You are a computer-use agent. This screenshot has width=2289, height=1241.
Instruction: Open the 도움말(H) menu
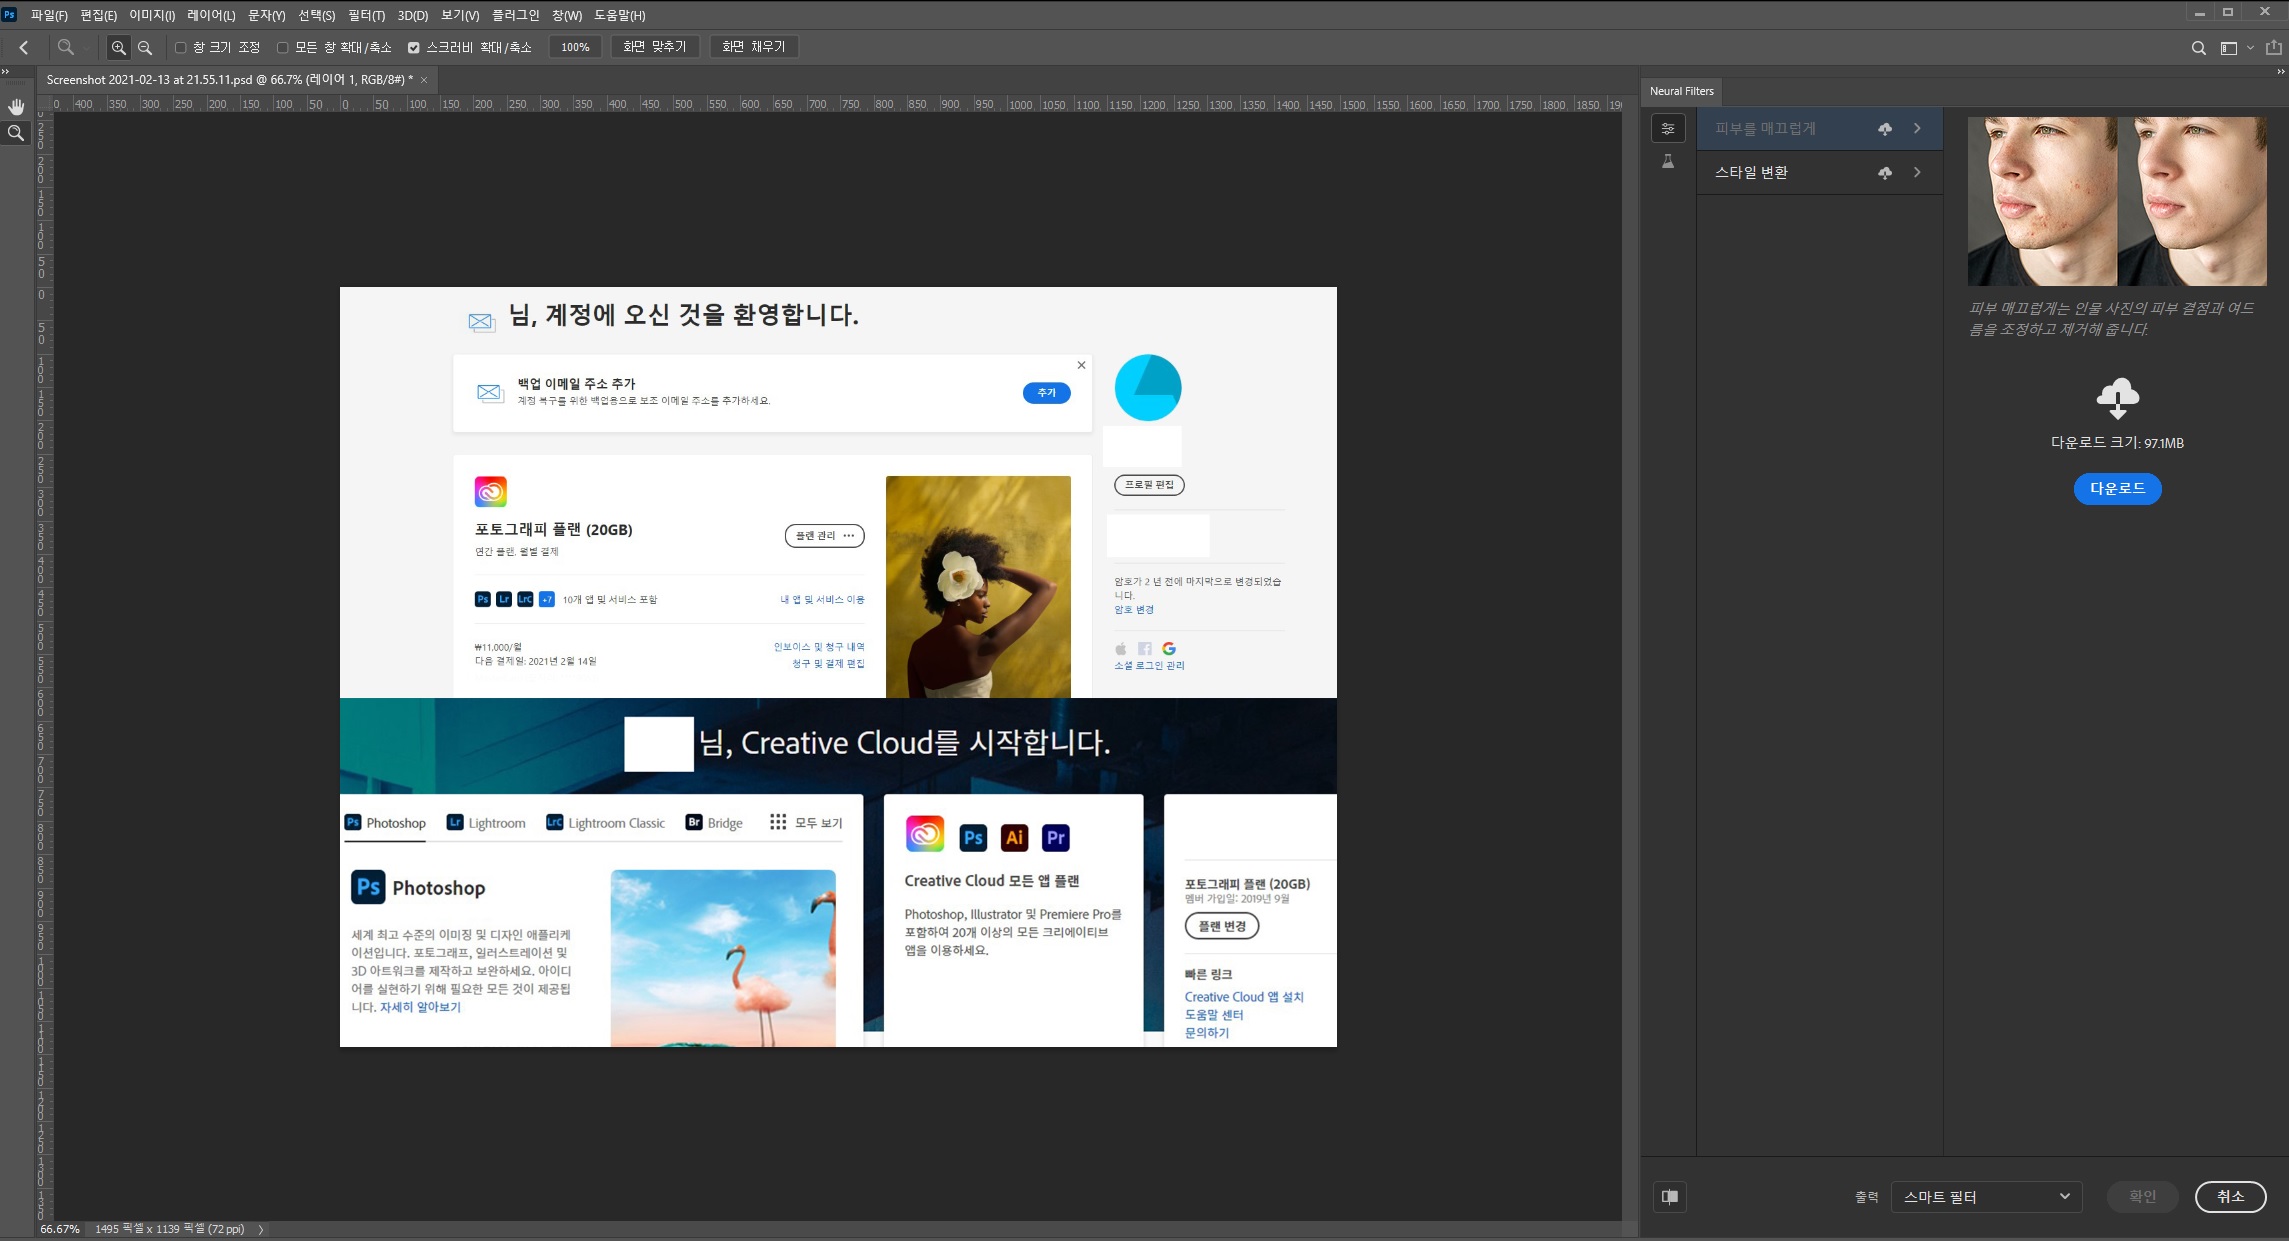point(620,15)
